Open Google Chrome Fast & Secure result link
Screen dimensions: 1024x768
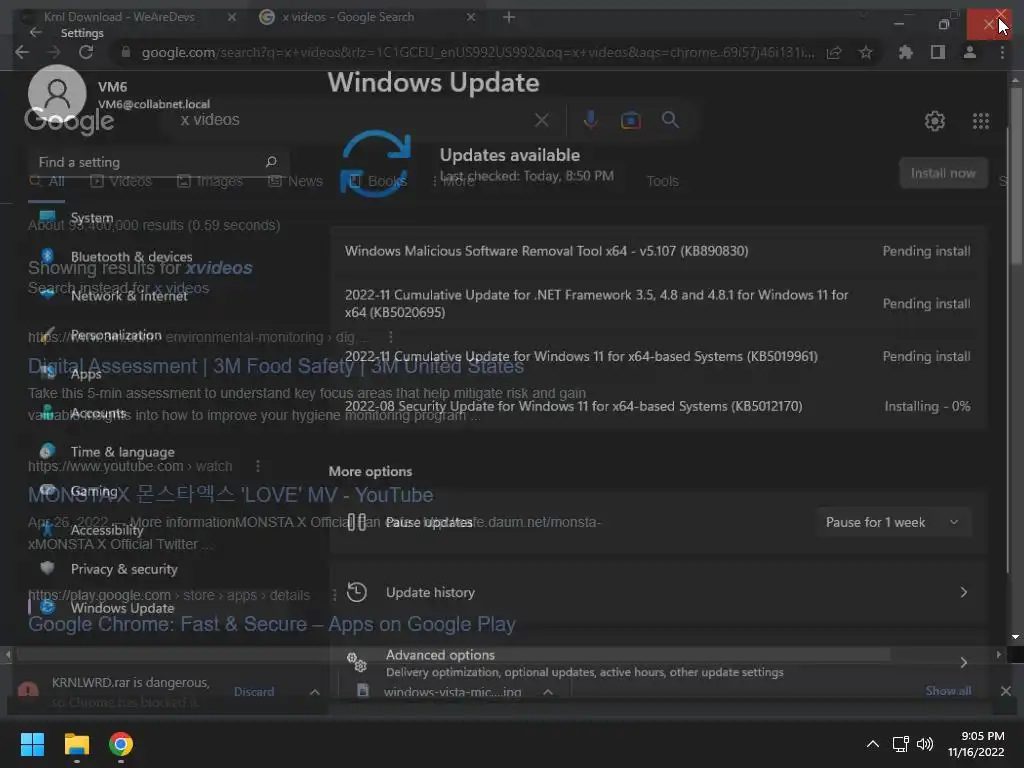point(272,624)
